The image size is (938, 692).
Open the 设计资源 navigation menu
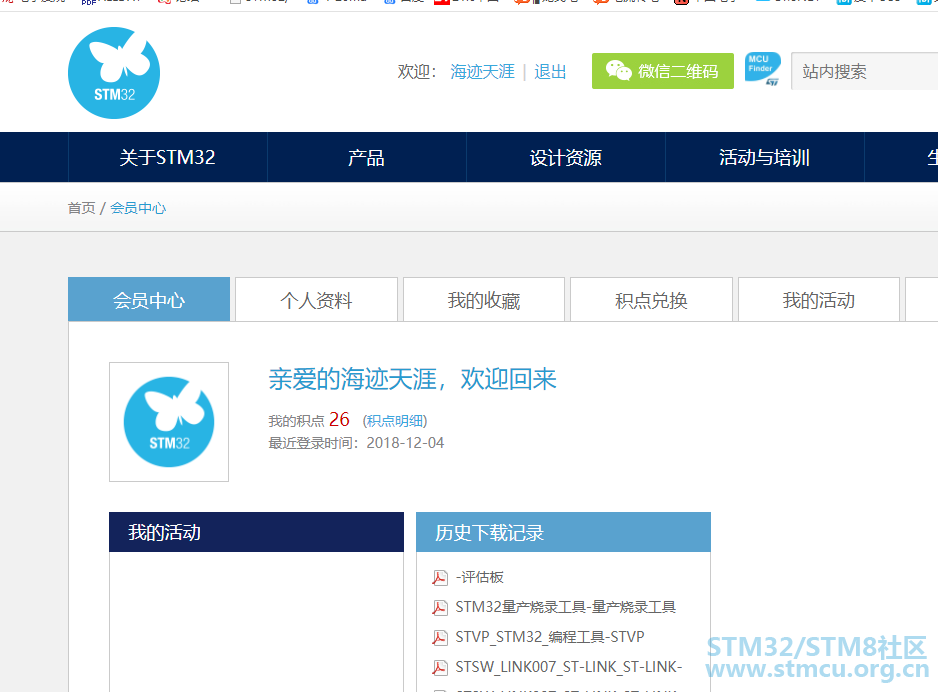coord(566,157)
